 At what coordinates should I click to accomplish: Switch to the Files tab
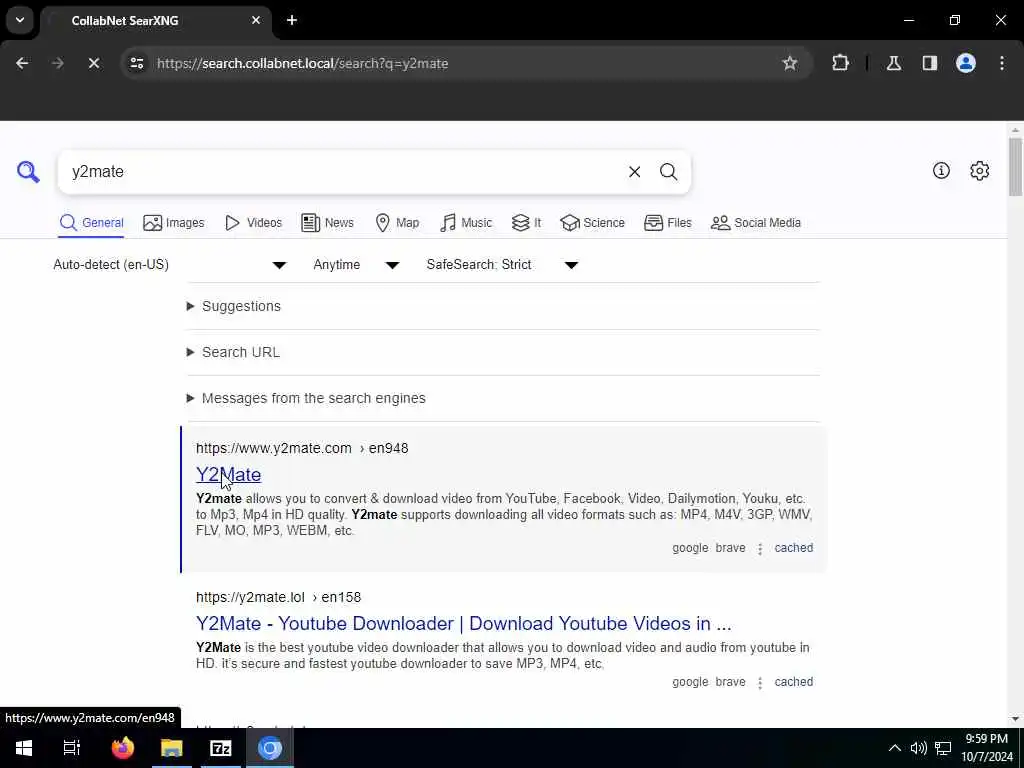(667, 223)
